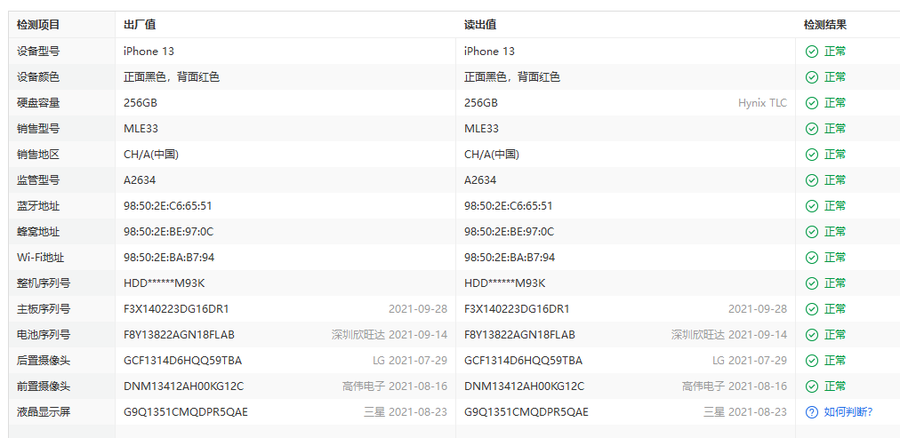The image size is (900, 438).
Task: Select the 电池序列号 row label
Action: [43, 335]
